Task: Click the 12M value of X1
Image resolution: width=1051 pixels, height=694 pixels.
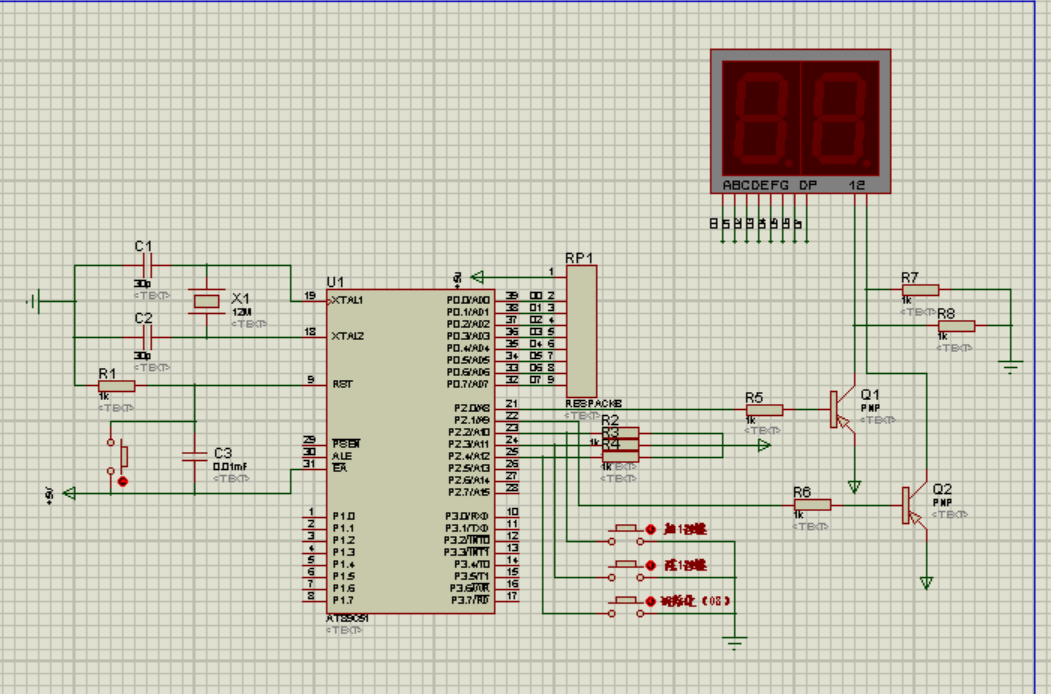Action: 242,312
